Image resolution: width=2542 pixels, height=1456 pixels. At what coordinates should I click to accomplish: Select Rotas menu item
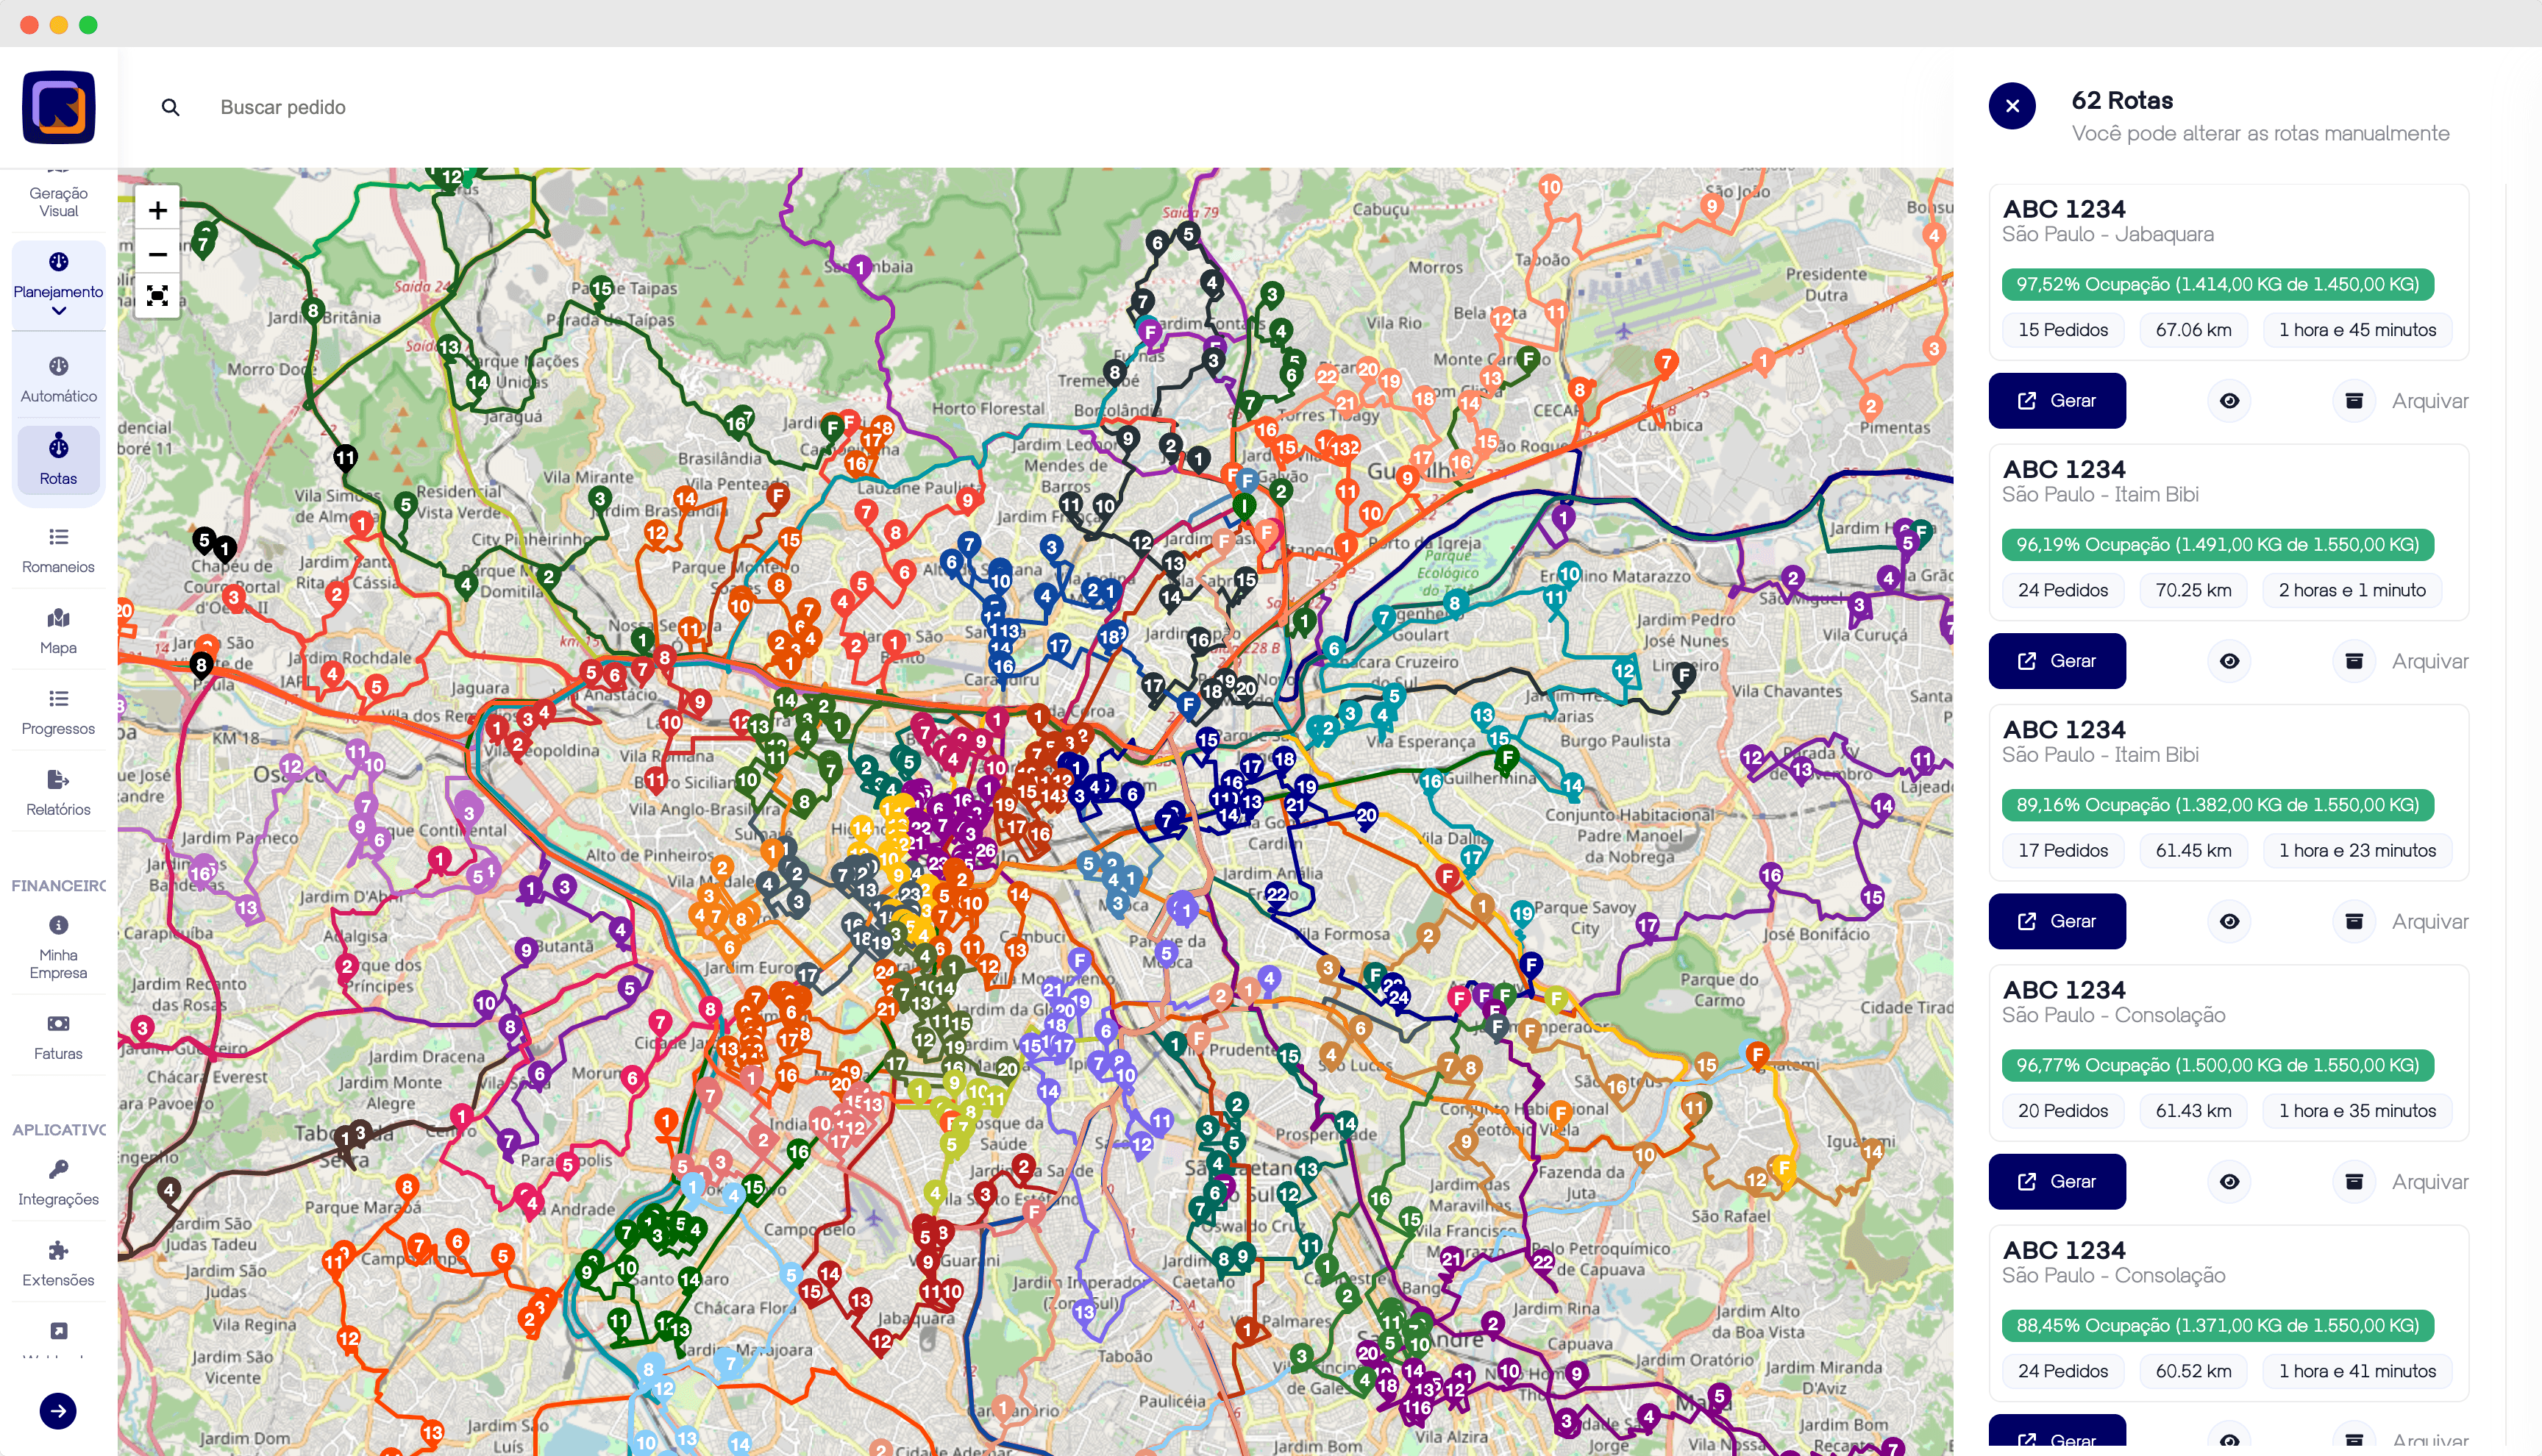tap(58, 460)
